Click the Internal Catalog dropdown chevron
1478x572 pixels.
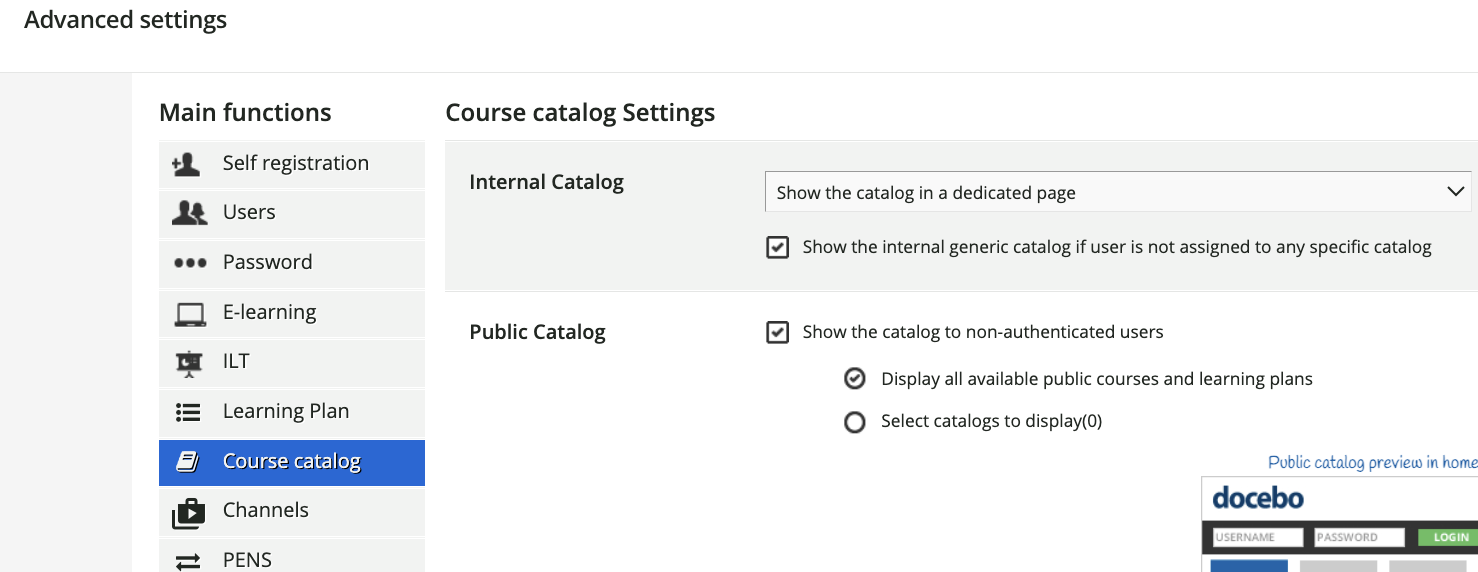point(1455,192)
